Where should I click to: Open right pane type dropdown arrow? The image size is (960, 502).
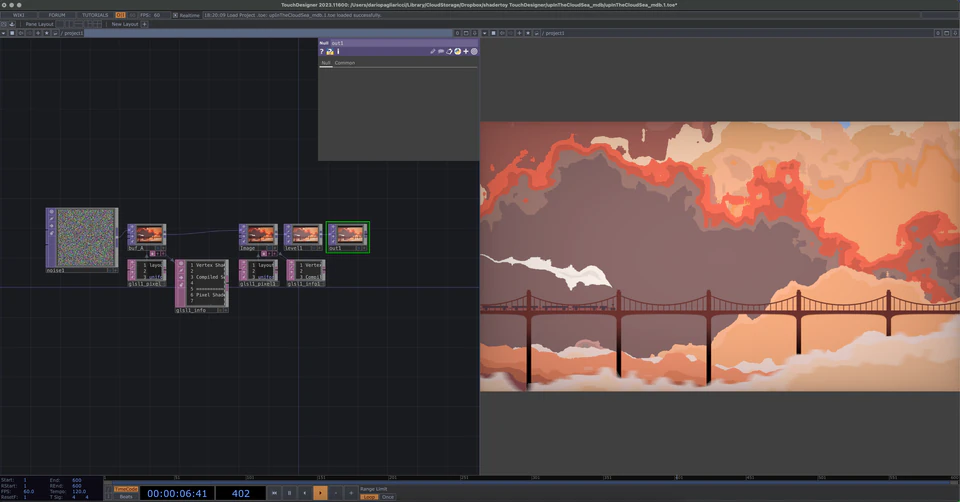click(485, 33)
